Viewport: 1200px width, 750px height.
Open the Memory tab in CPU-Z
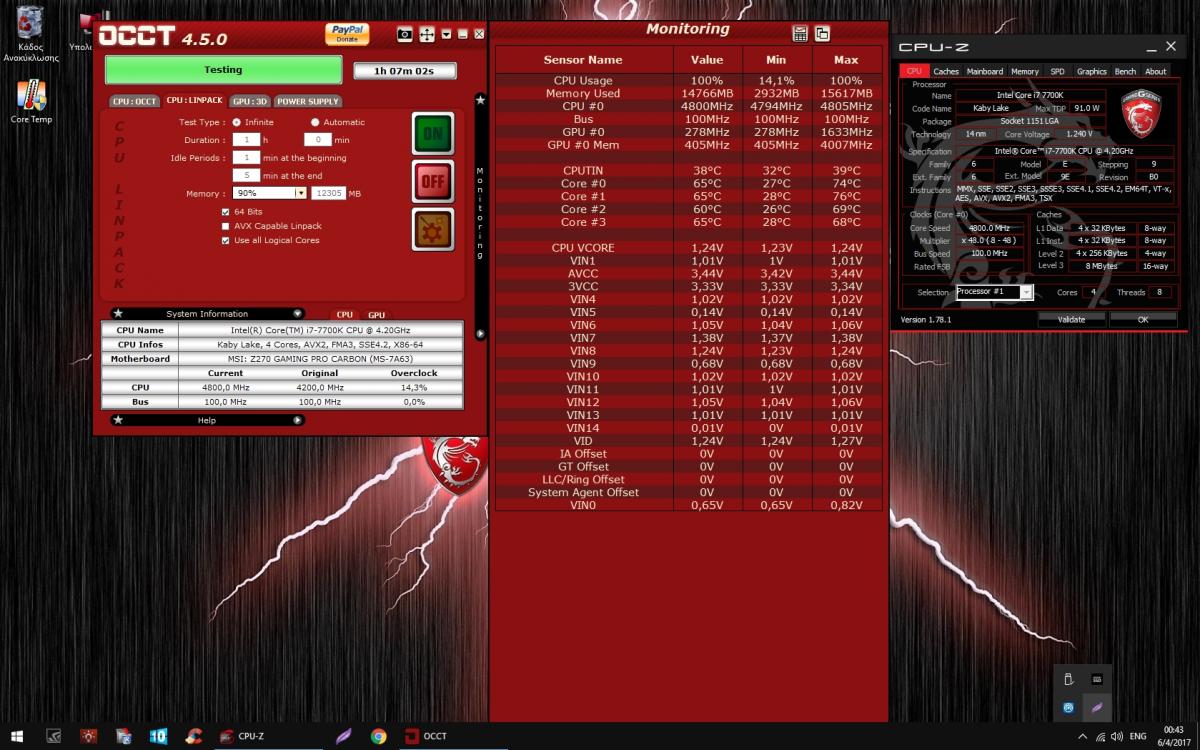1025,71
